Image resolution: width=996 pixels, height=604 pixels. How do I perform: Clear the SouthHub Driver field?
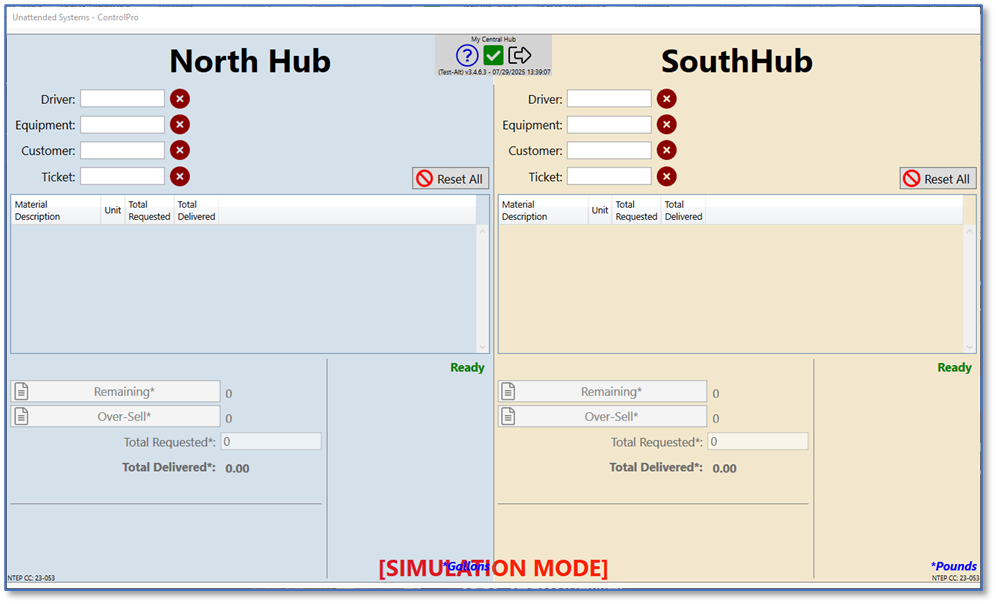[x=667, y=99]
